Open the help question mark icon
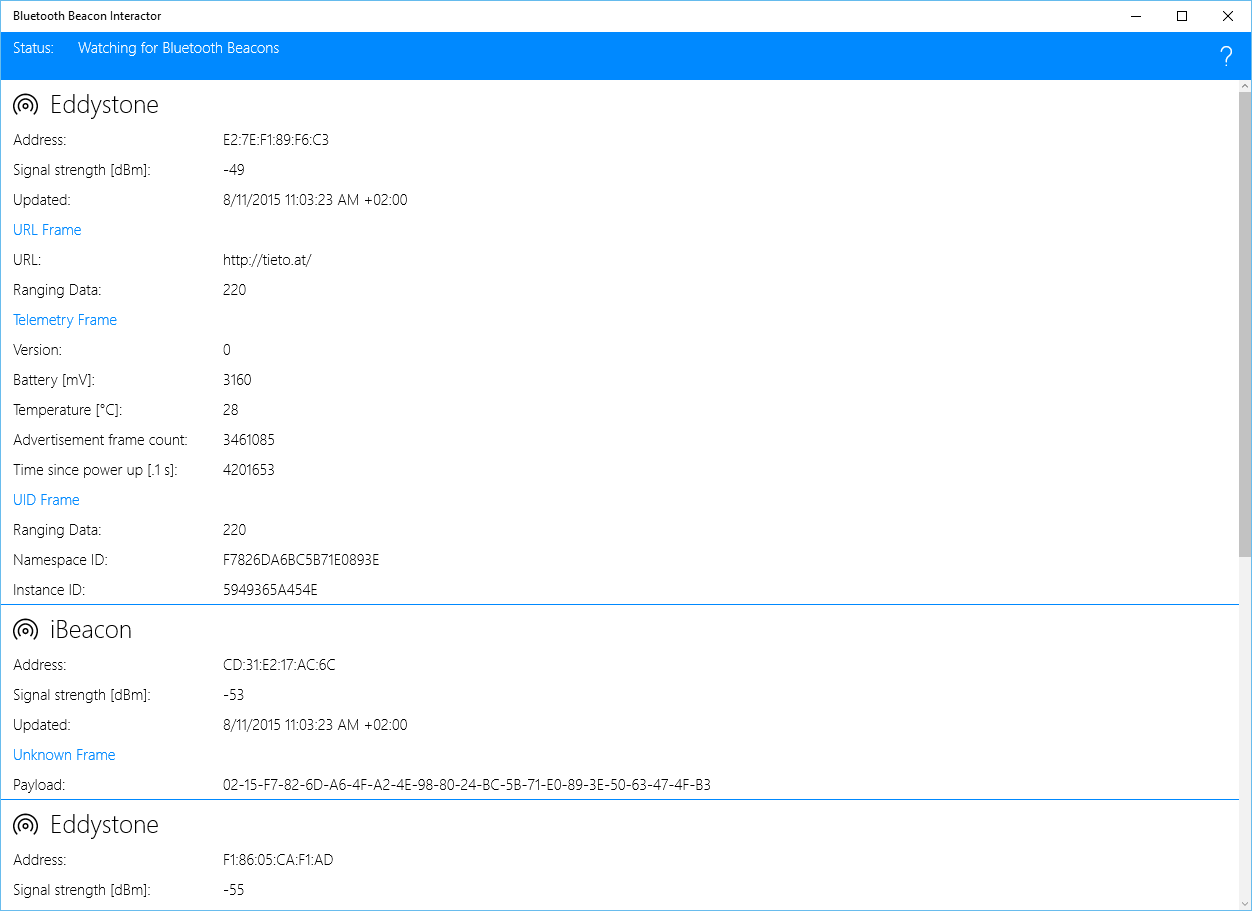This screenshot has height=911, width=1252. [1226, 57]
